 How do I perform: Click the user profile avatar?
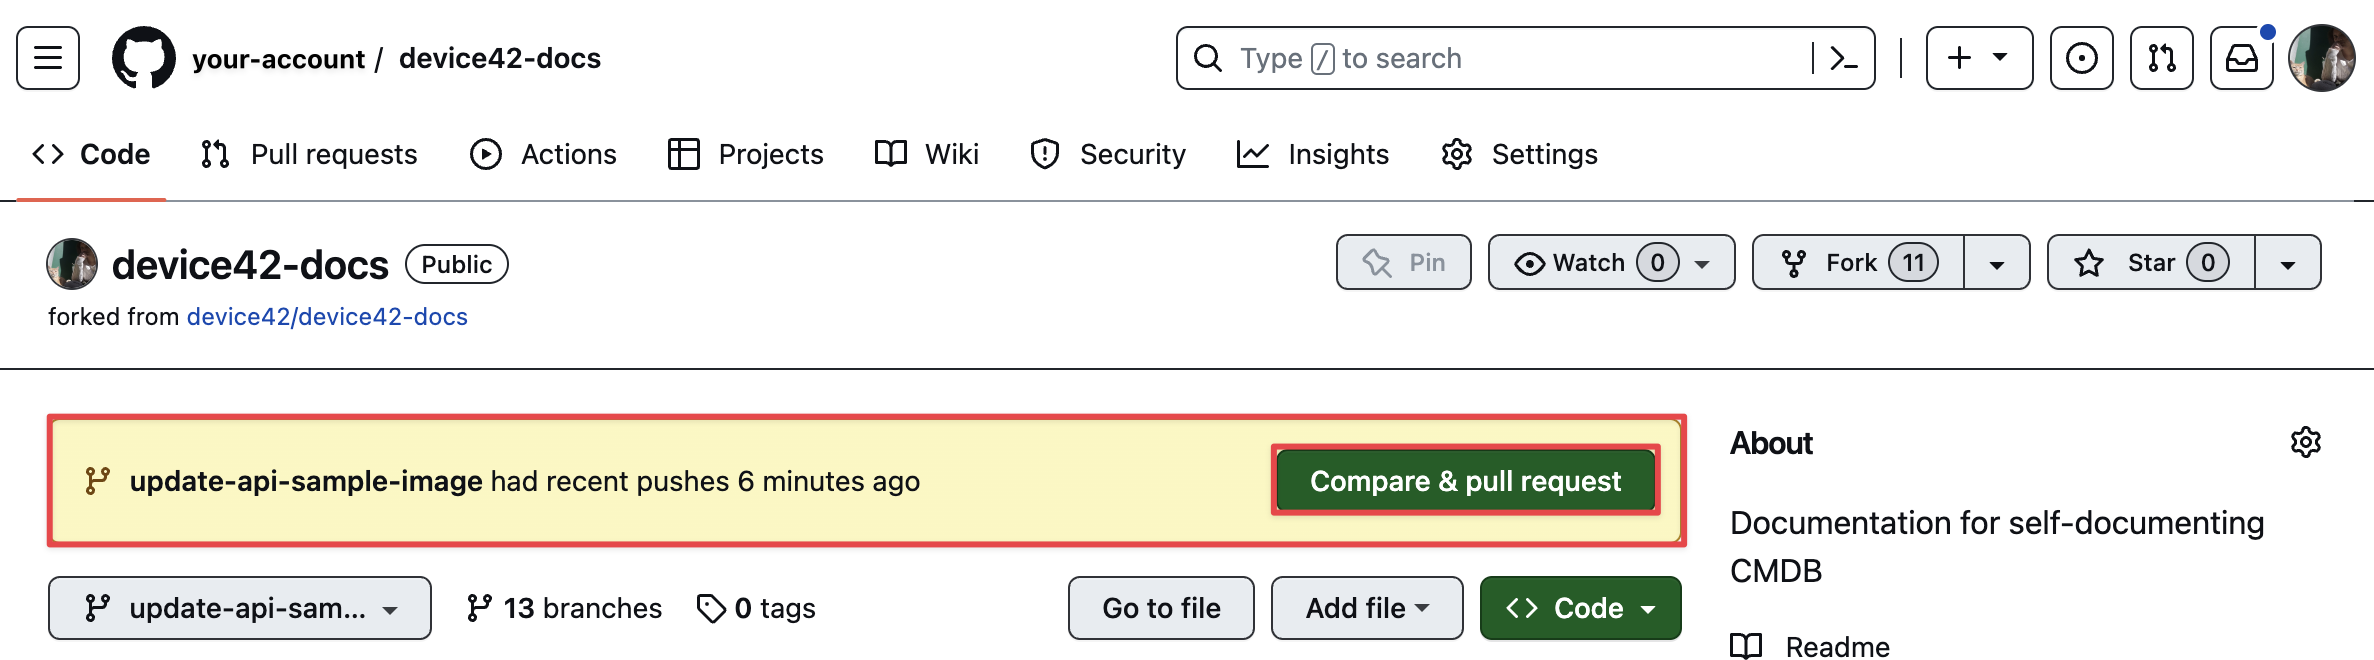2322,58
